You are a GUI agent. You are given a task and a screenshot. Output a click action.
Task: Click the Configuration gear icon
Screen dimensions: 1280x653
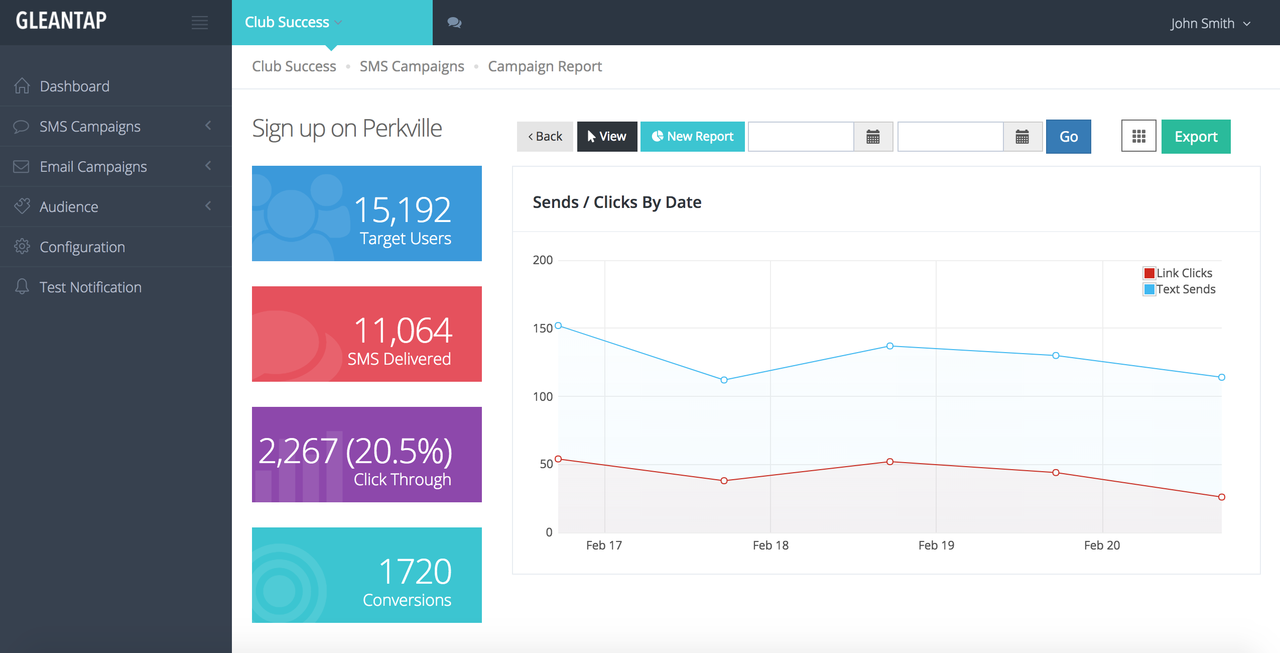click(x=22, y=246)
